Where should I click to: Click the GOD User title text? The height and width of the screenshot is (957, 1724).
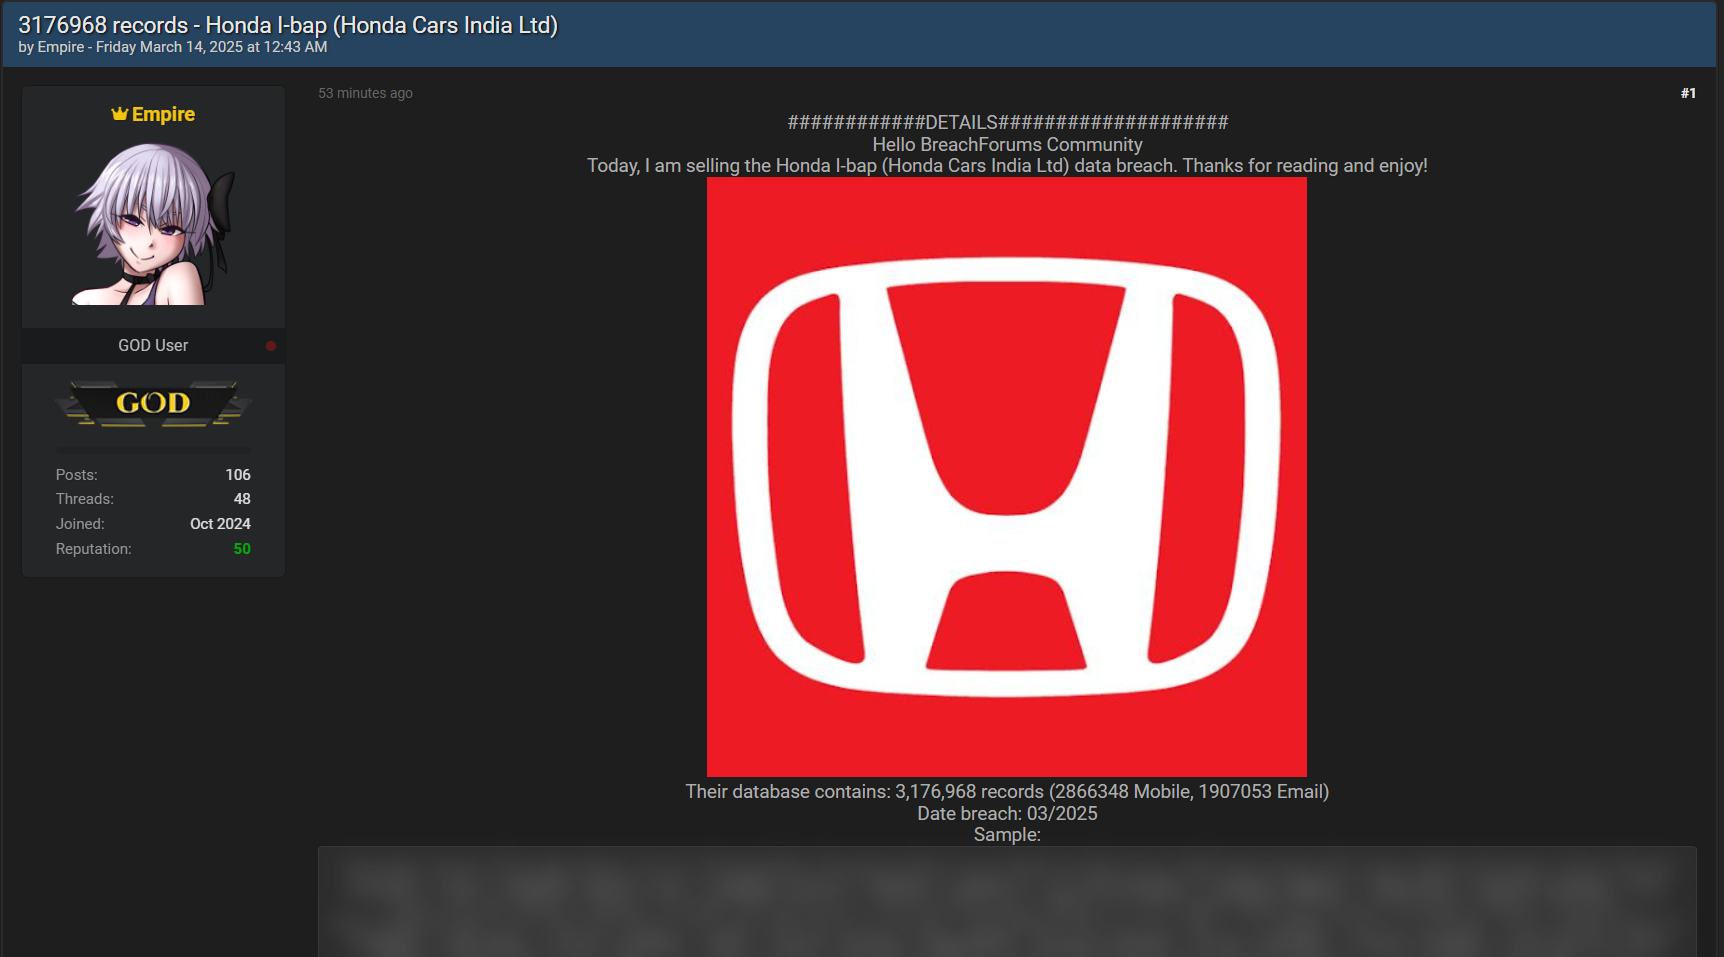153,345
